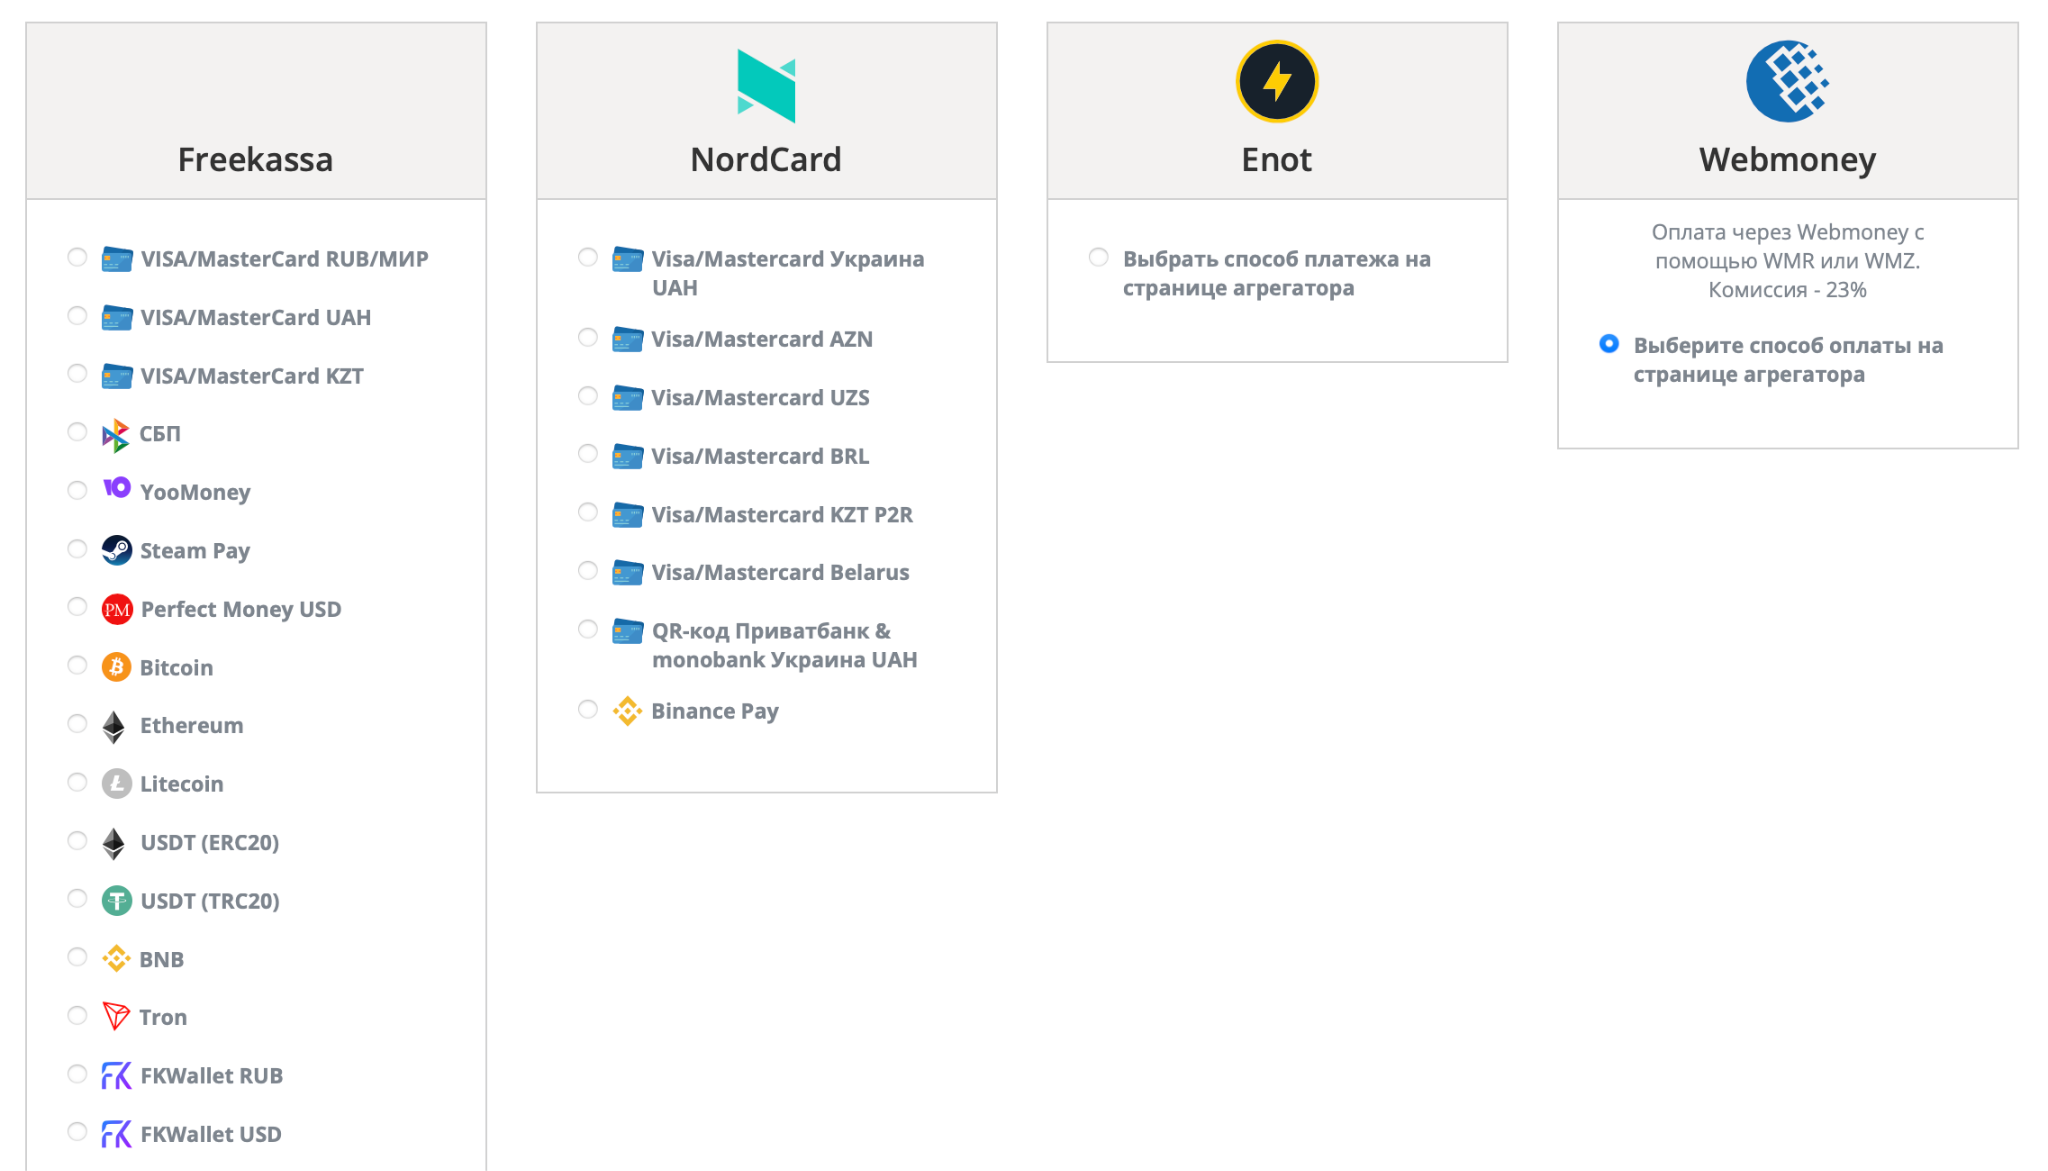This screenshot has width=2048, height=1171.
Task: Select the Visa/Mastercard KZT P2R radio button
Action: (x=588, y=512)
